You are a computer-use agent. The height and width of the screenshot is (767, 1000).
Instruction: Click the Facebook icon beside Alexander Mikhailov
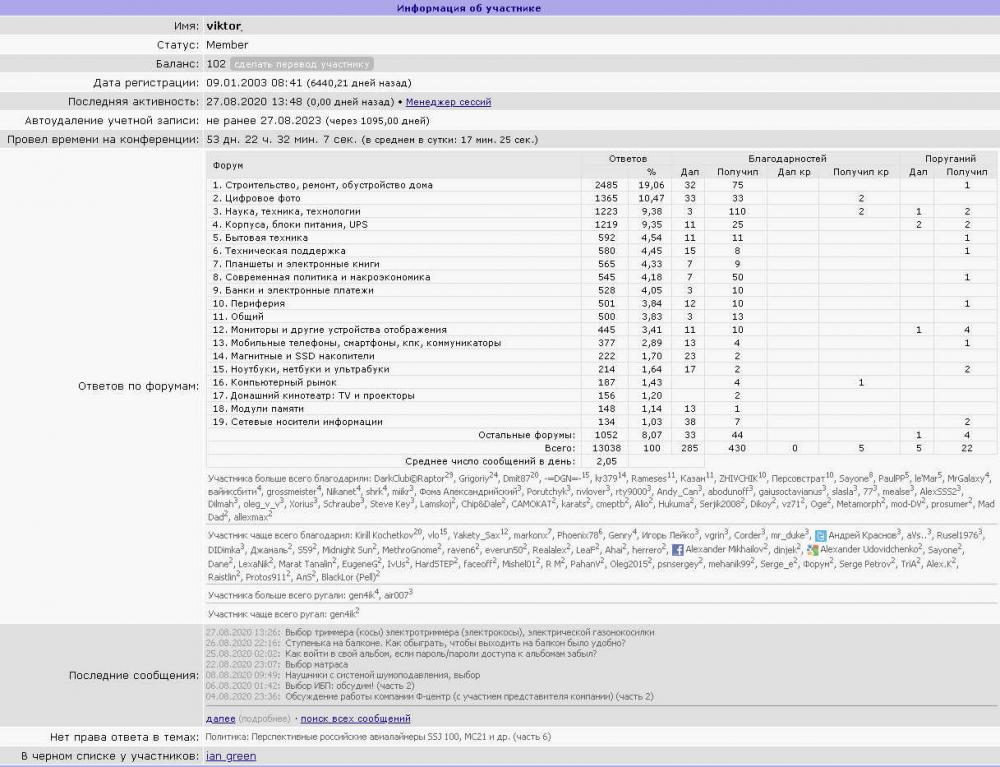point(677,550)
